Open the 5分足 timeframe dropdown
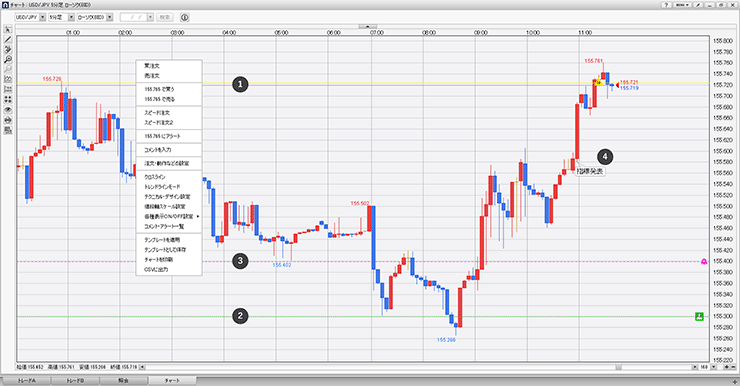Viewport: 740px width, 386px height. [61, 17]
